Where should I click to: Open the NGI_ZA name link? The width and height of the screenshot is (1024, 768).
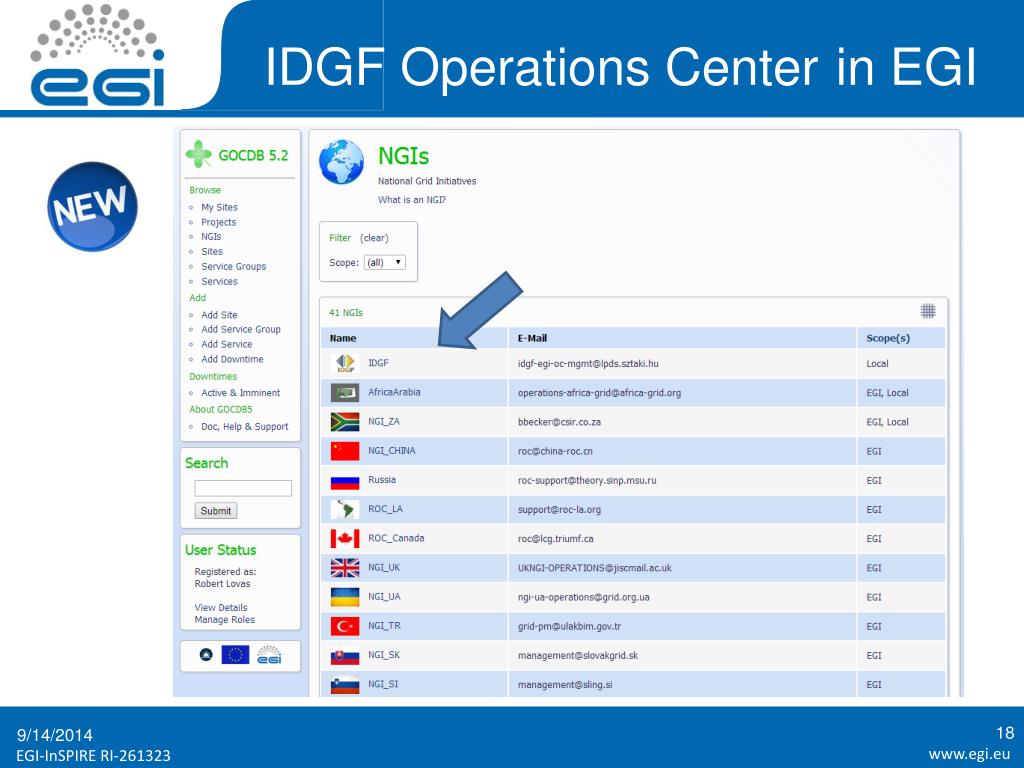pyautogui.click(x=384, y=421)
